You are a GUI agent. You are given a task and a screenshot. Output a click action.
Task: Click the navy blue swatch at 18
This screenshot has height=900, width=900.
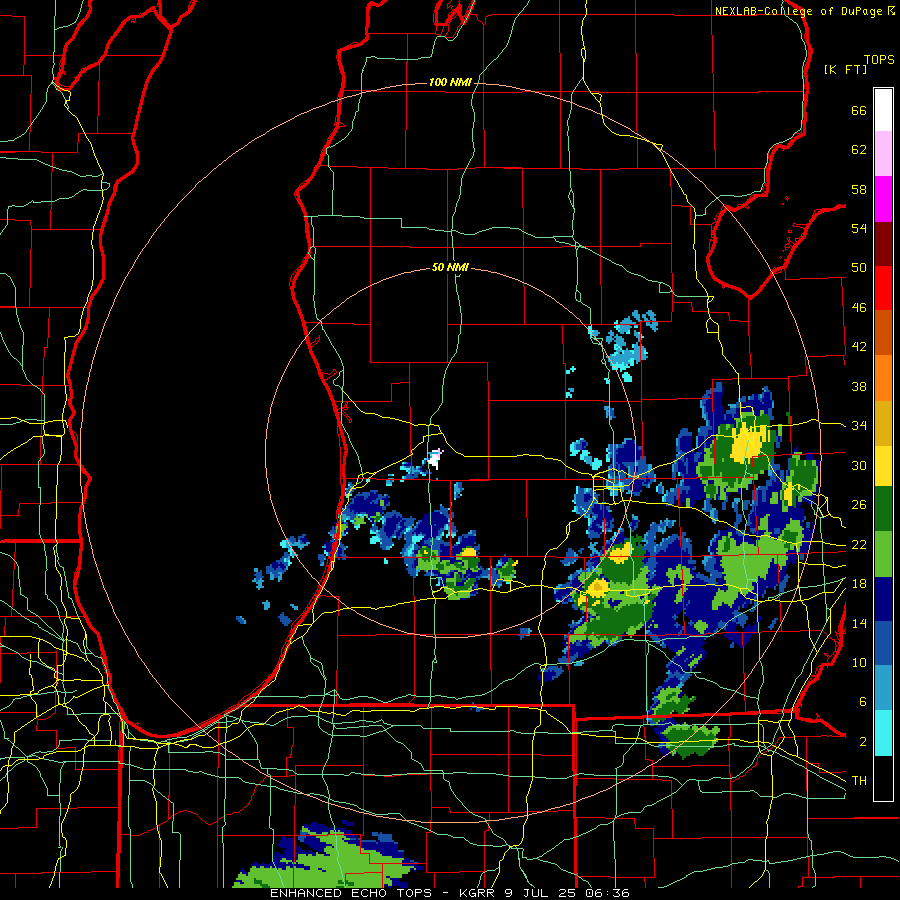point(883,599)
